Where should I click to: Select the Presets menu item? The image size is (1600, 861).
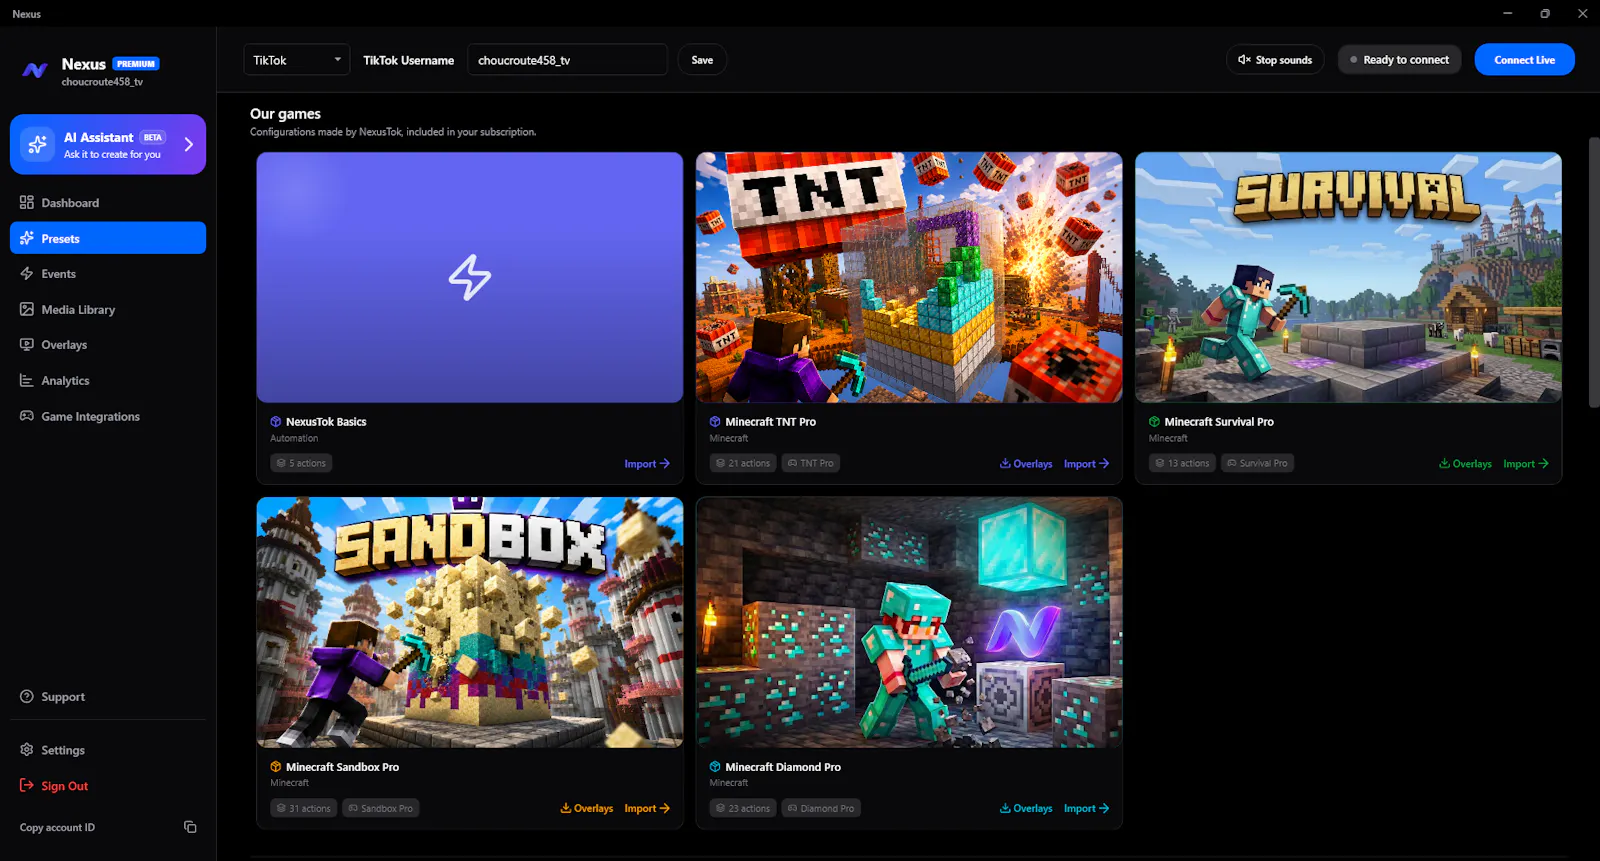coord(108,238)
